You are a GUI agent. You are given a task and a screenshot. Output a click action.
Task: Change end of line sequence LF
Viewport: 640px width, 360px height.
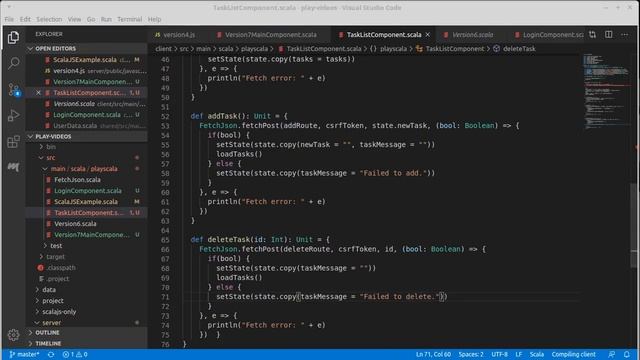pyautogui.click(x=518, y=354)
